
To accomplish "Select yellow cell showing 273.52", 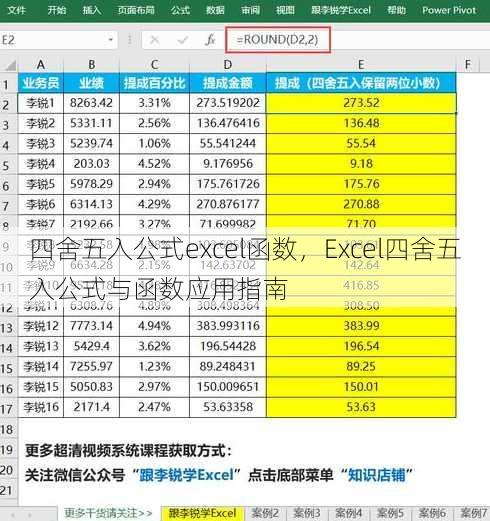I will (361, 103).
